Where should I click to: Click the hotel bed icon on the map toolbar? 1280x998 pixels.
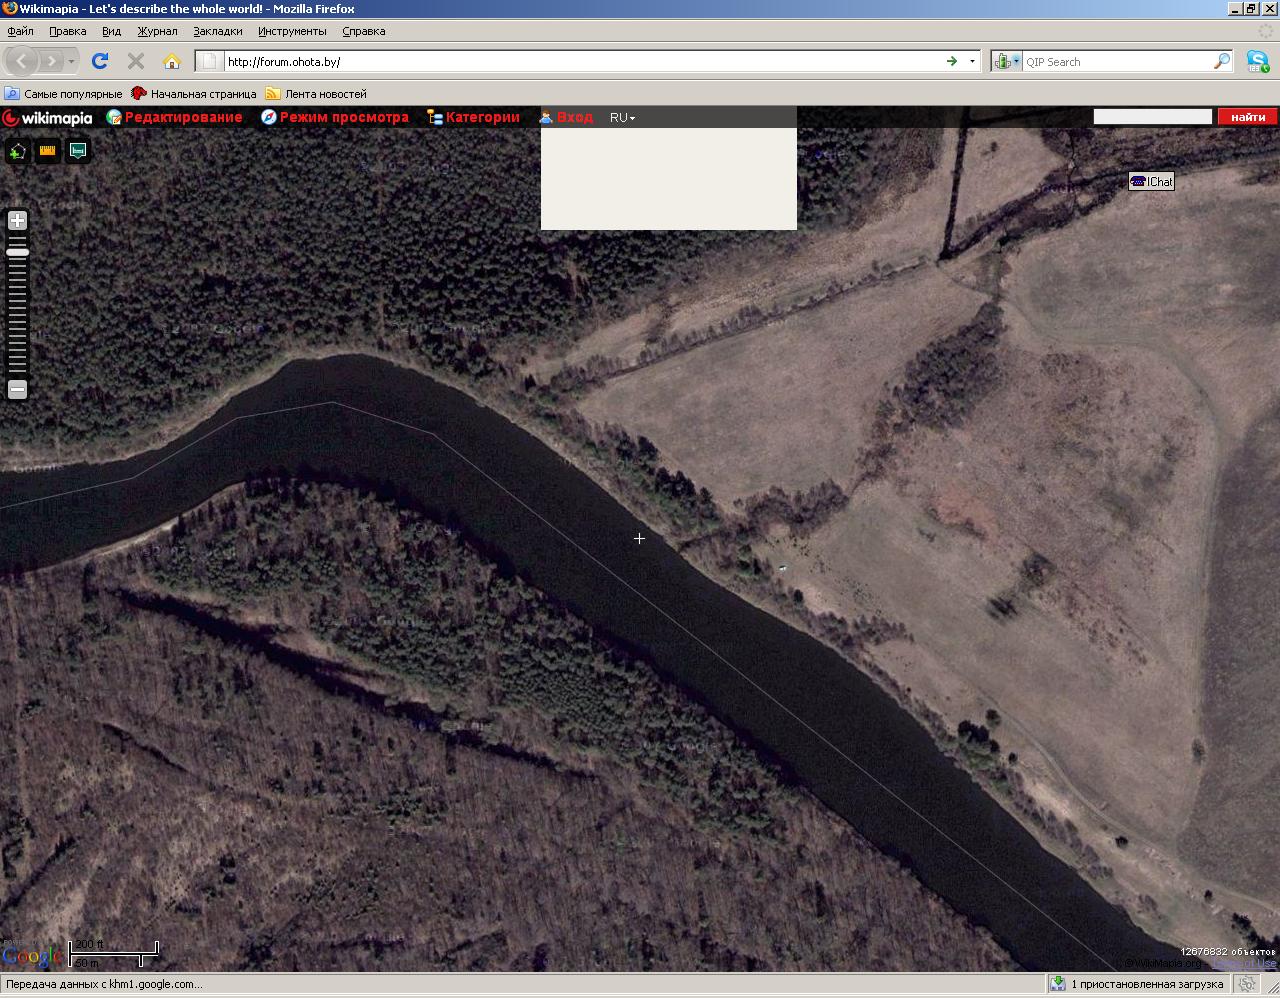(78, 151)
